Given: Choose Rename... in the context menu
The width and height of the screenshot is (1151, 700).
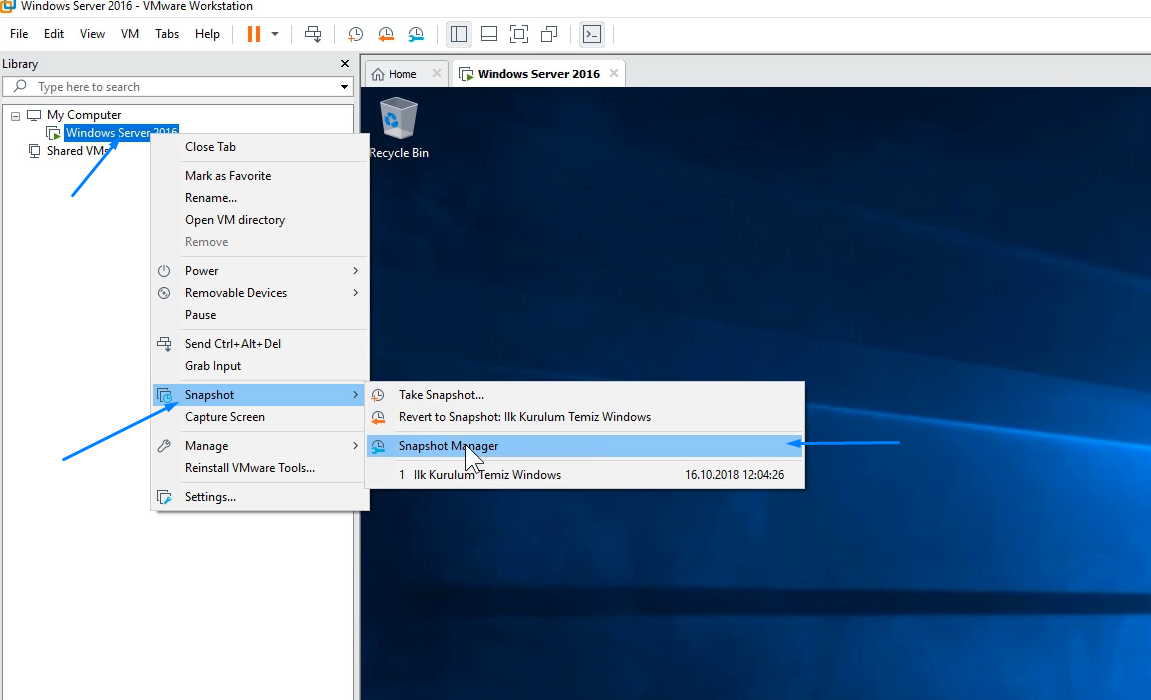Looking at the screenshot, I should click(x=260, y=198).
